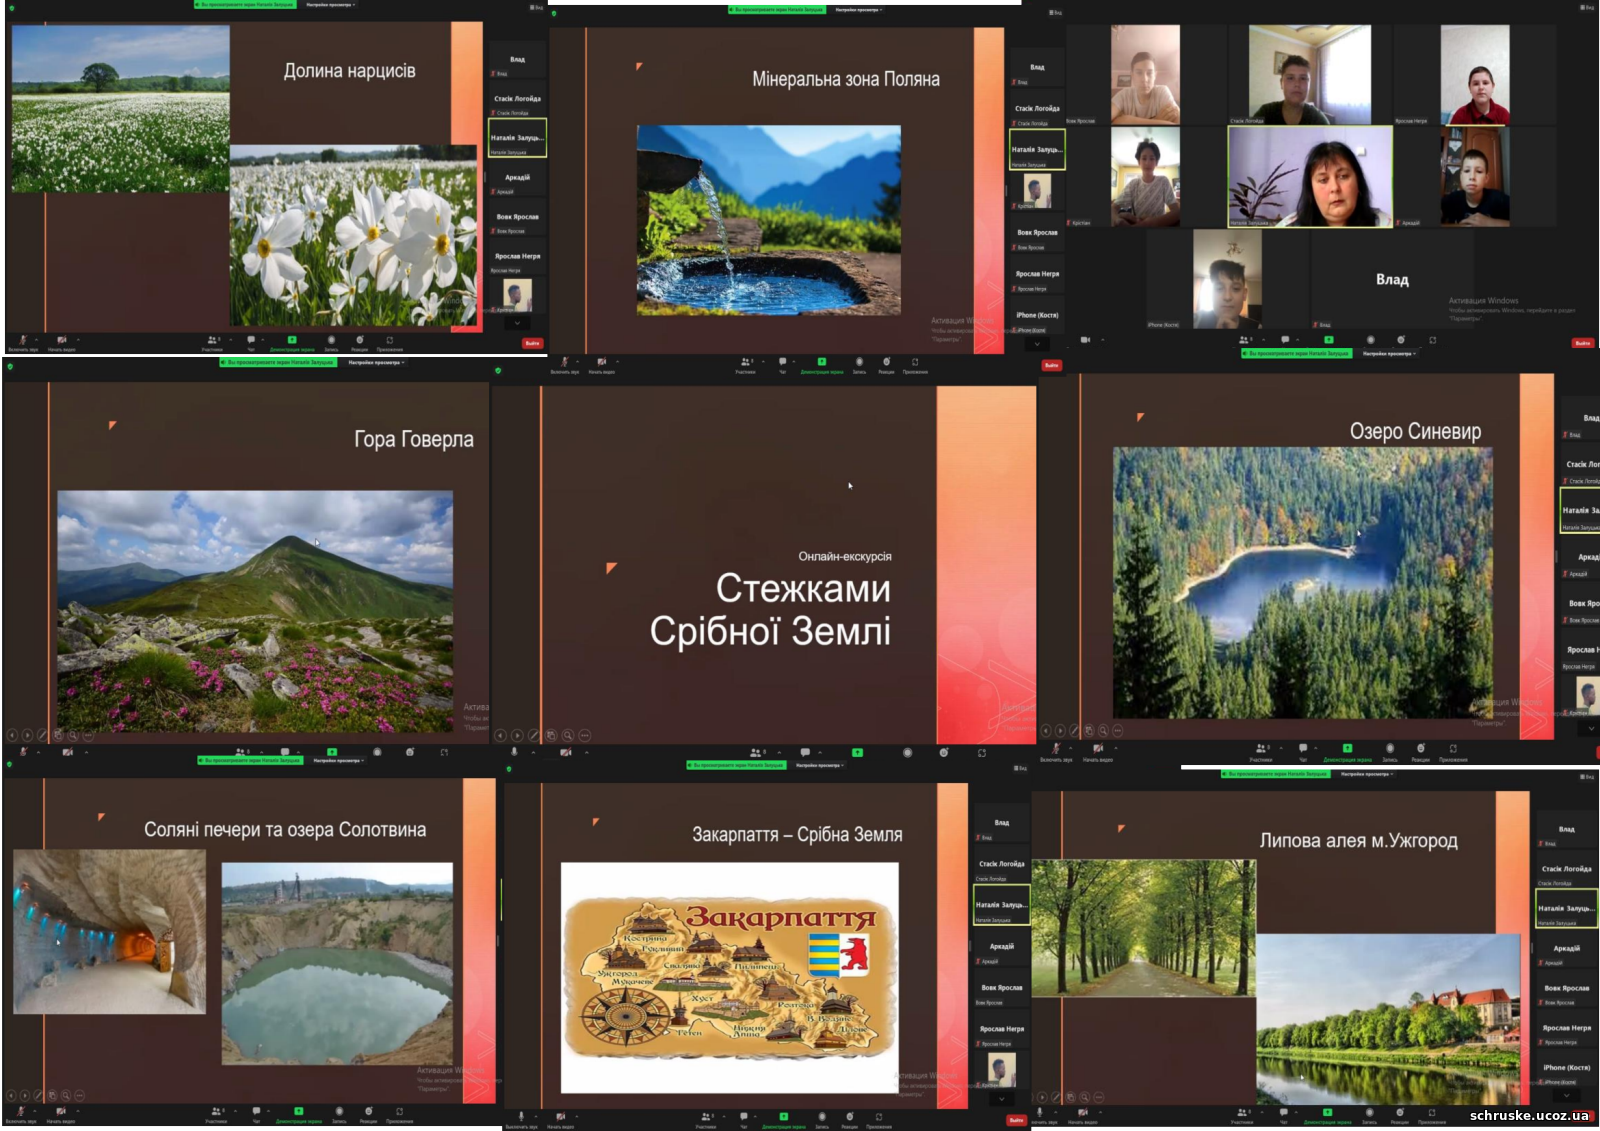Select Наталія Залуцька video tile in gallery view
This screenshot has height=1131, width=1600.
[x=1310, y=177]
